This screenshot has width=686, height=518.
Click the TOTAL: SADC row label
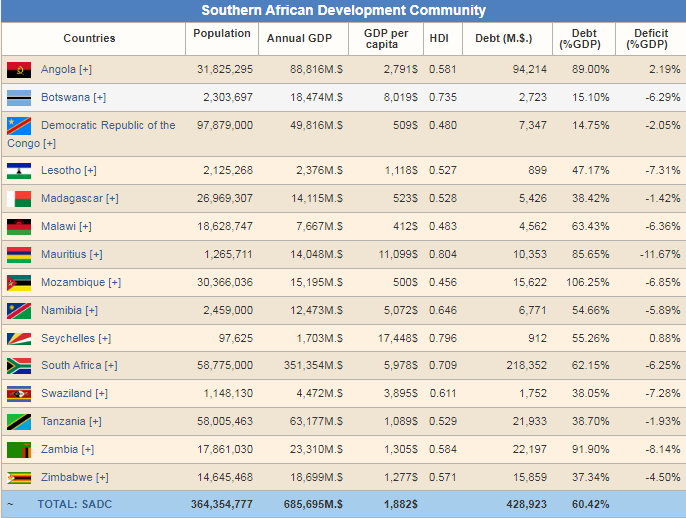[74, 504]
